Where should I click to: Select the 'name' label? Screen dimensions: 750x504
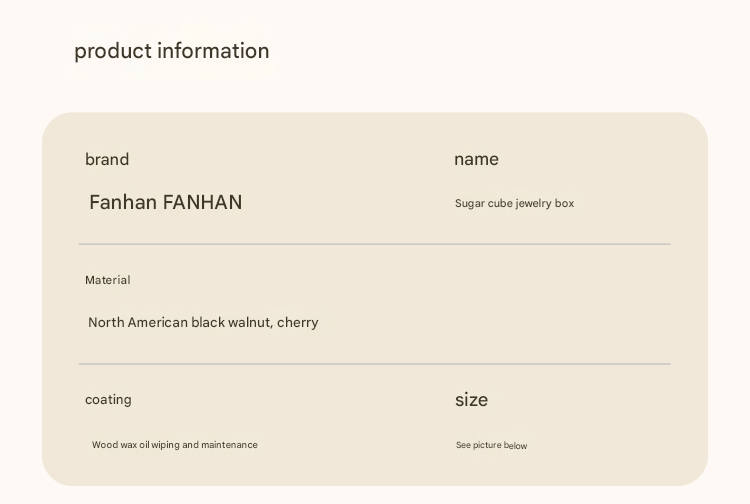tap(476, 159)
